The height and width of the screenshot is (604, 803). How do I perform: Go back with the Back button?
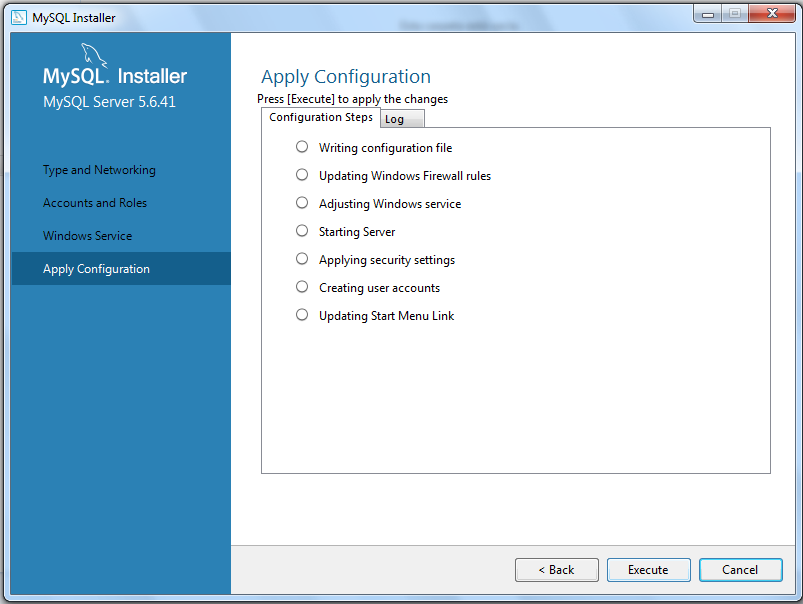557,570
